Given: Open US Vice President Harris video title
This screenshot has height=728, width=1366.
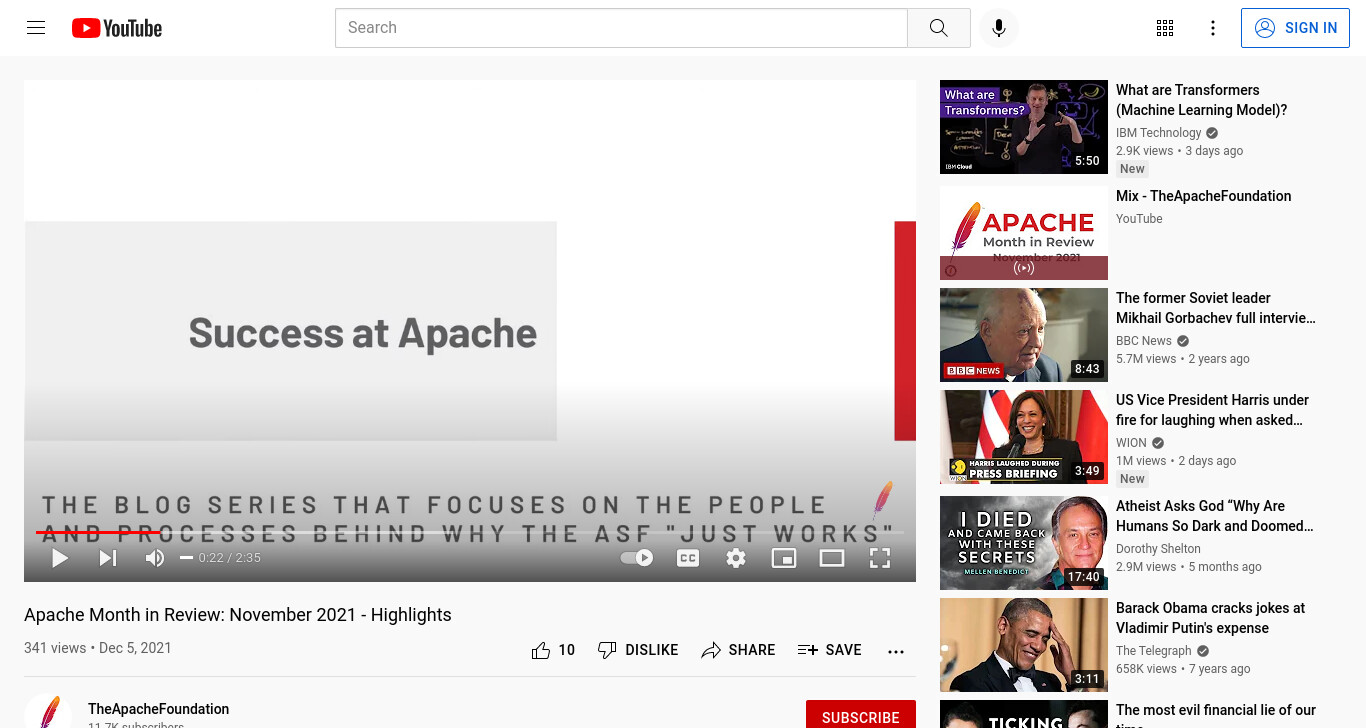Looking at the screenshot, I should click(x=1212, y=410).
